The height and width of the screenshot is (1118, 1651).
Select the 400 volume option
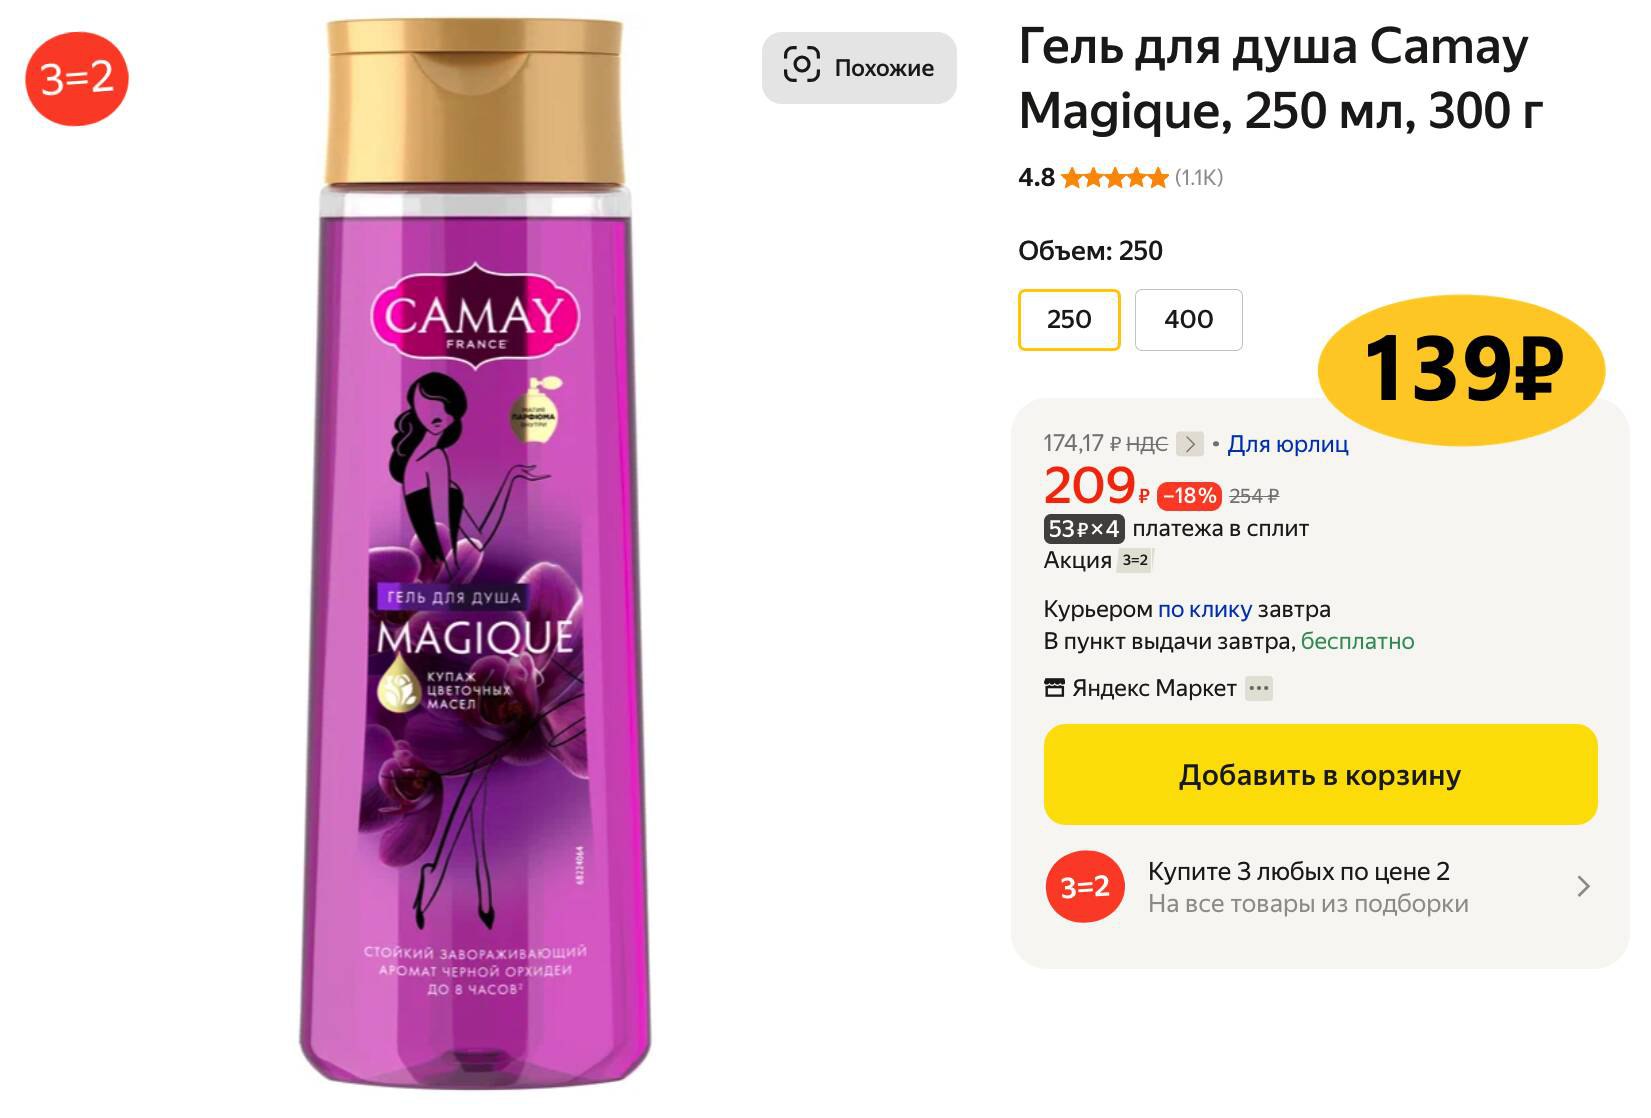(x=1188, y=320)
